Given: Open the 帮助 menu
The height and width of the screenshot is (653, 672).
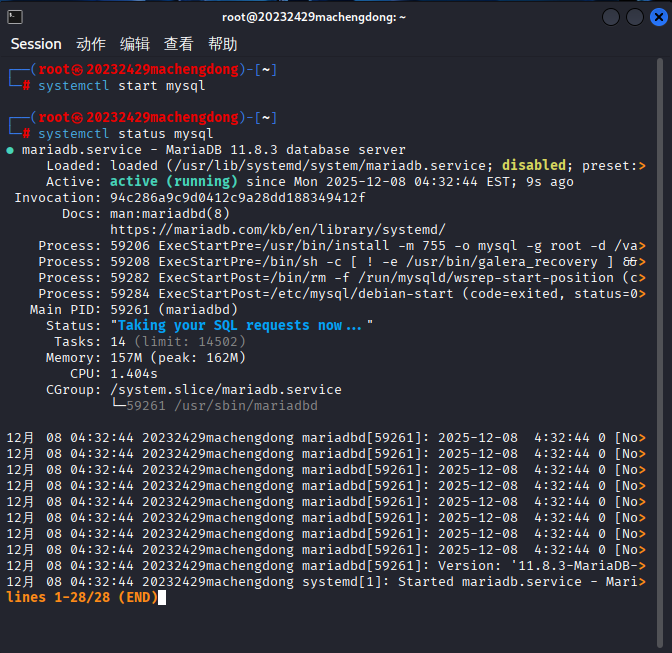Looking at the screenshot, I should point(222,44).
